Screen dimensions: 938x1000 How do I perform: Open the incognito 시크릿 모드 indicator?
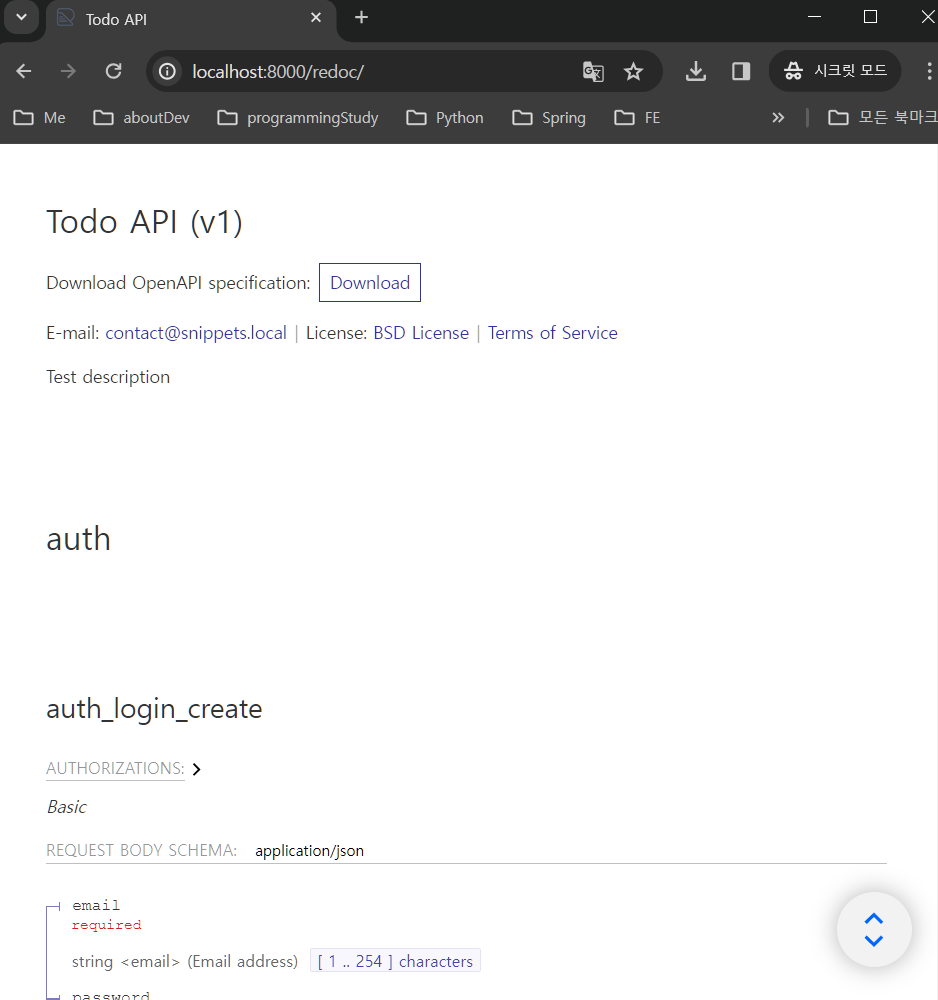(x=835, y=71)
